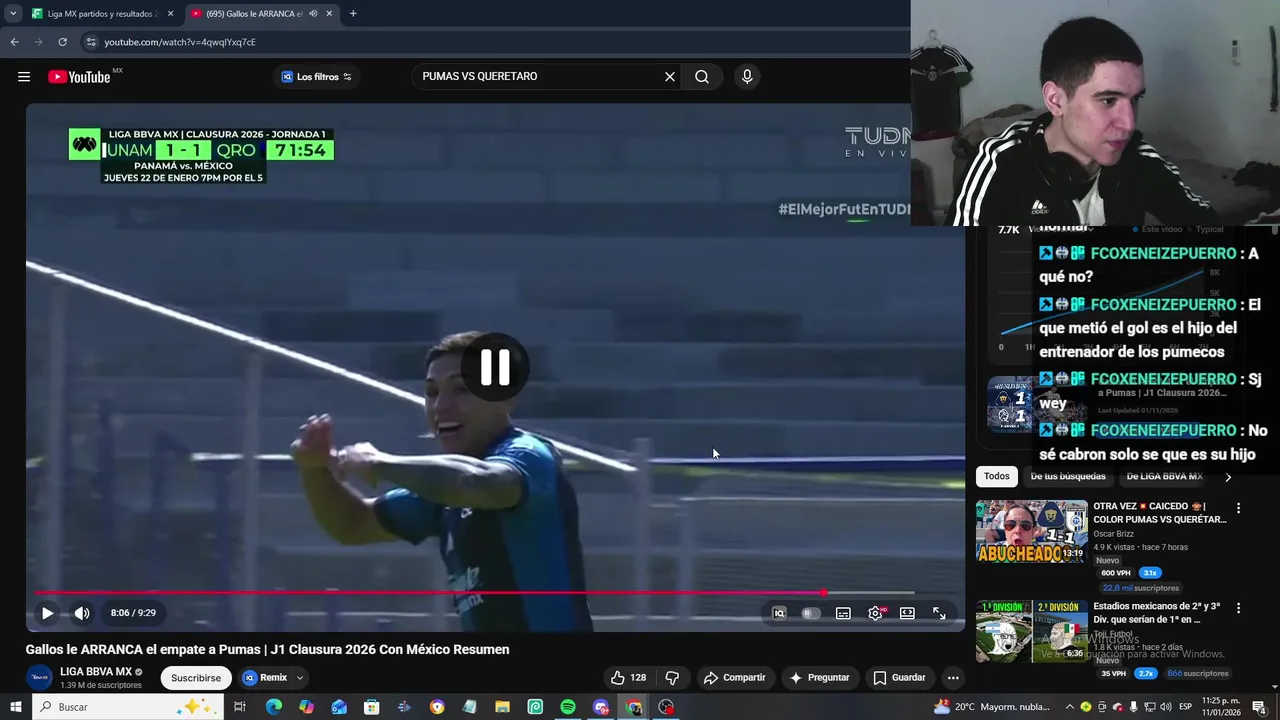Open a new browser tab
The height and width of the screenshot is (720, 1280).
tap(353, 14)
